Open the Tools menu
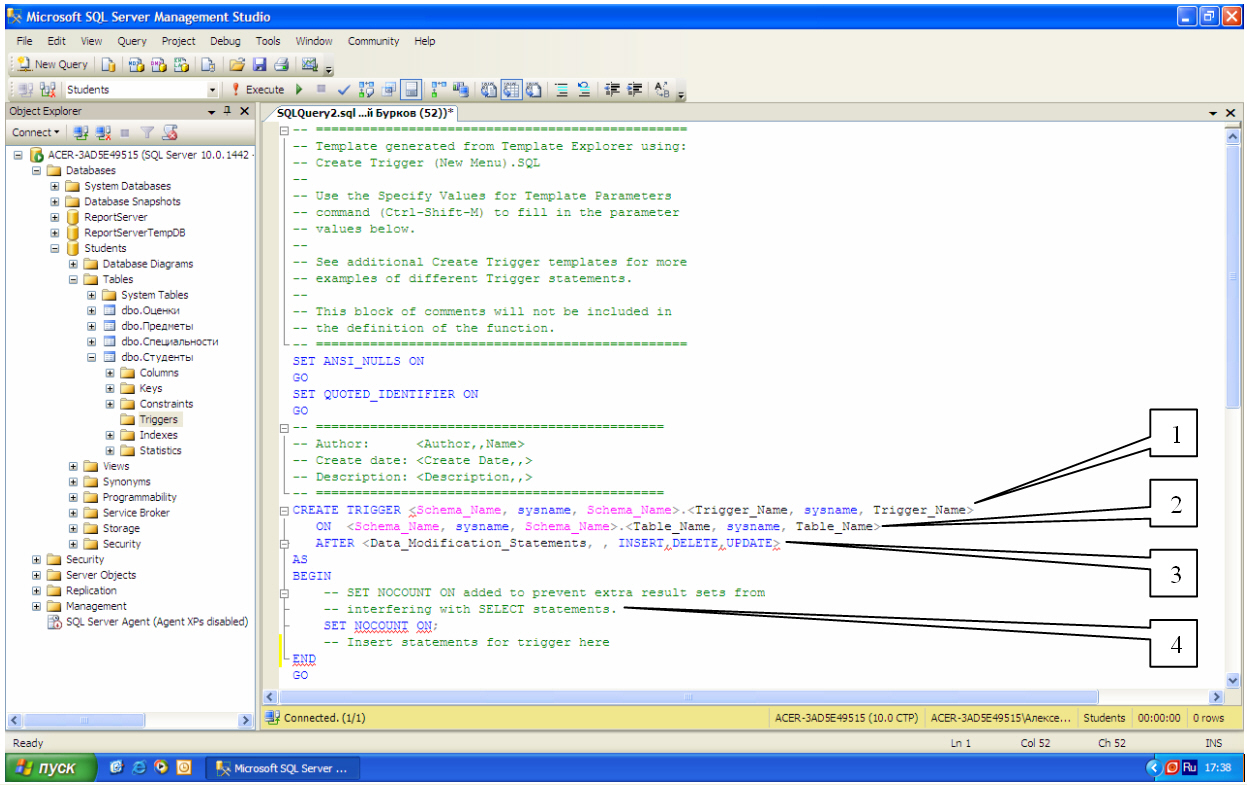1247x785 pixels. pyautogui.click(x=268, y=41)
